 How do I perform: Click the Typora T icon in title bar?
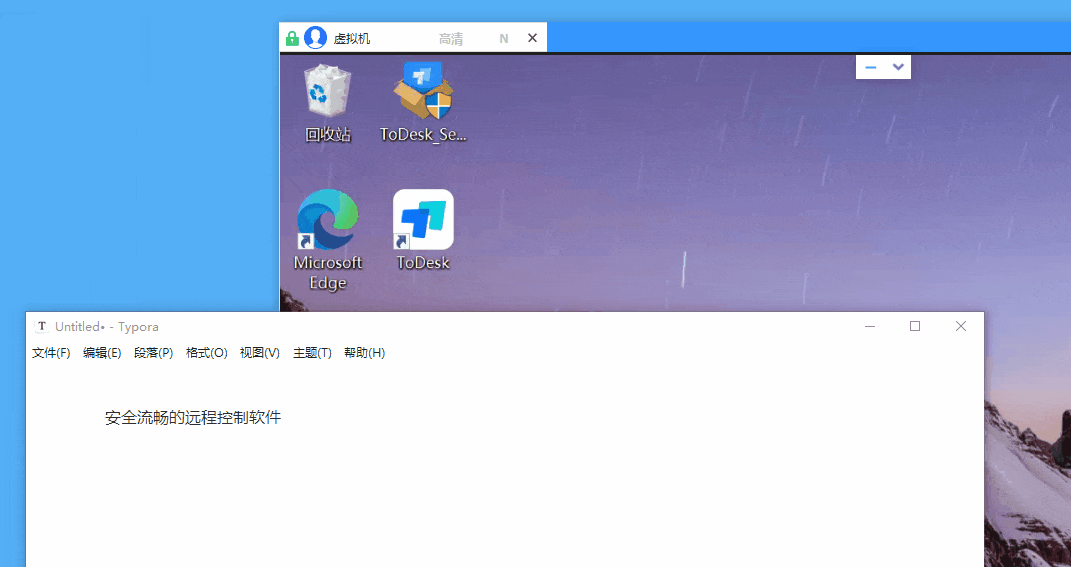point(42,326)
